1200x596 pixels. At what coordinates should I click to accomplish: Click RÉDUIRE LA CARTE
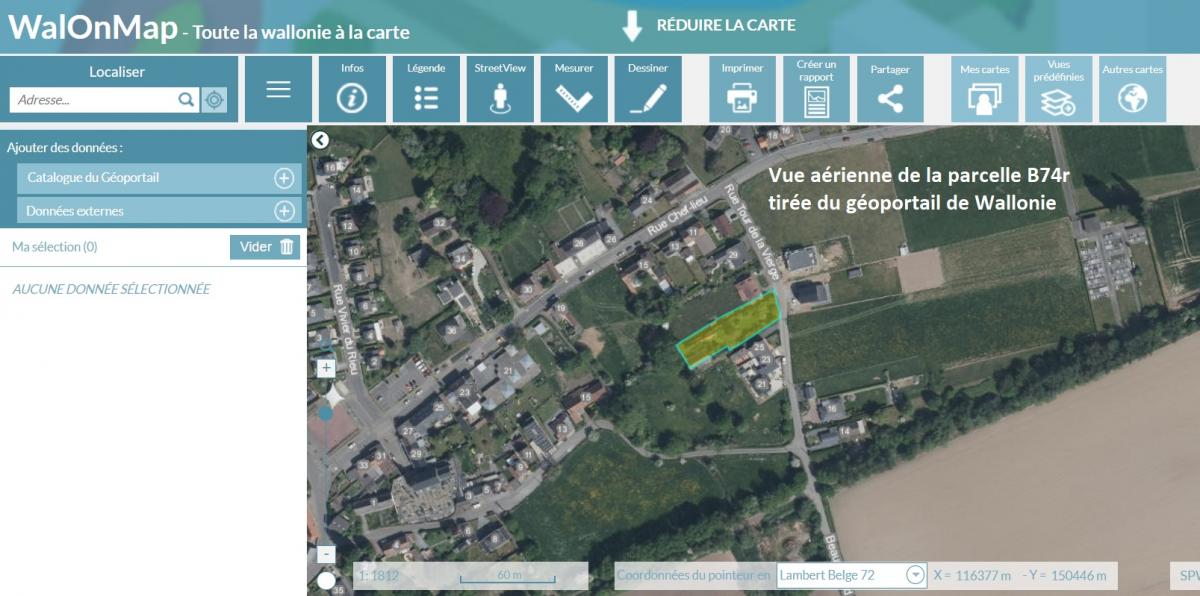click(709, 25)
